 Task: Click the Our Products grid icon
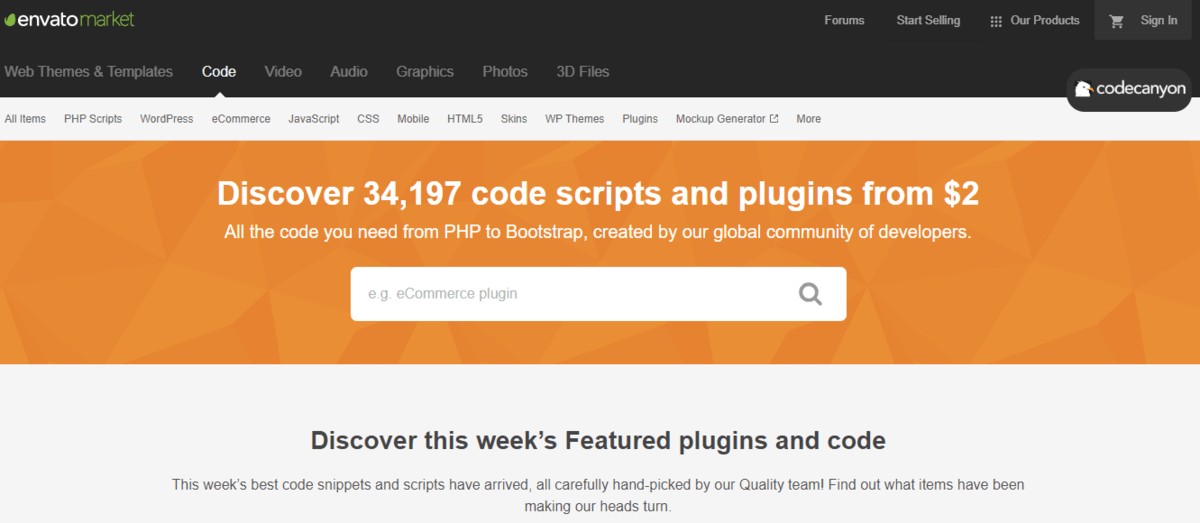tap(995, 21)
